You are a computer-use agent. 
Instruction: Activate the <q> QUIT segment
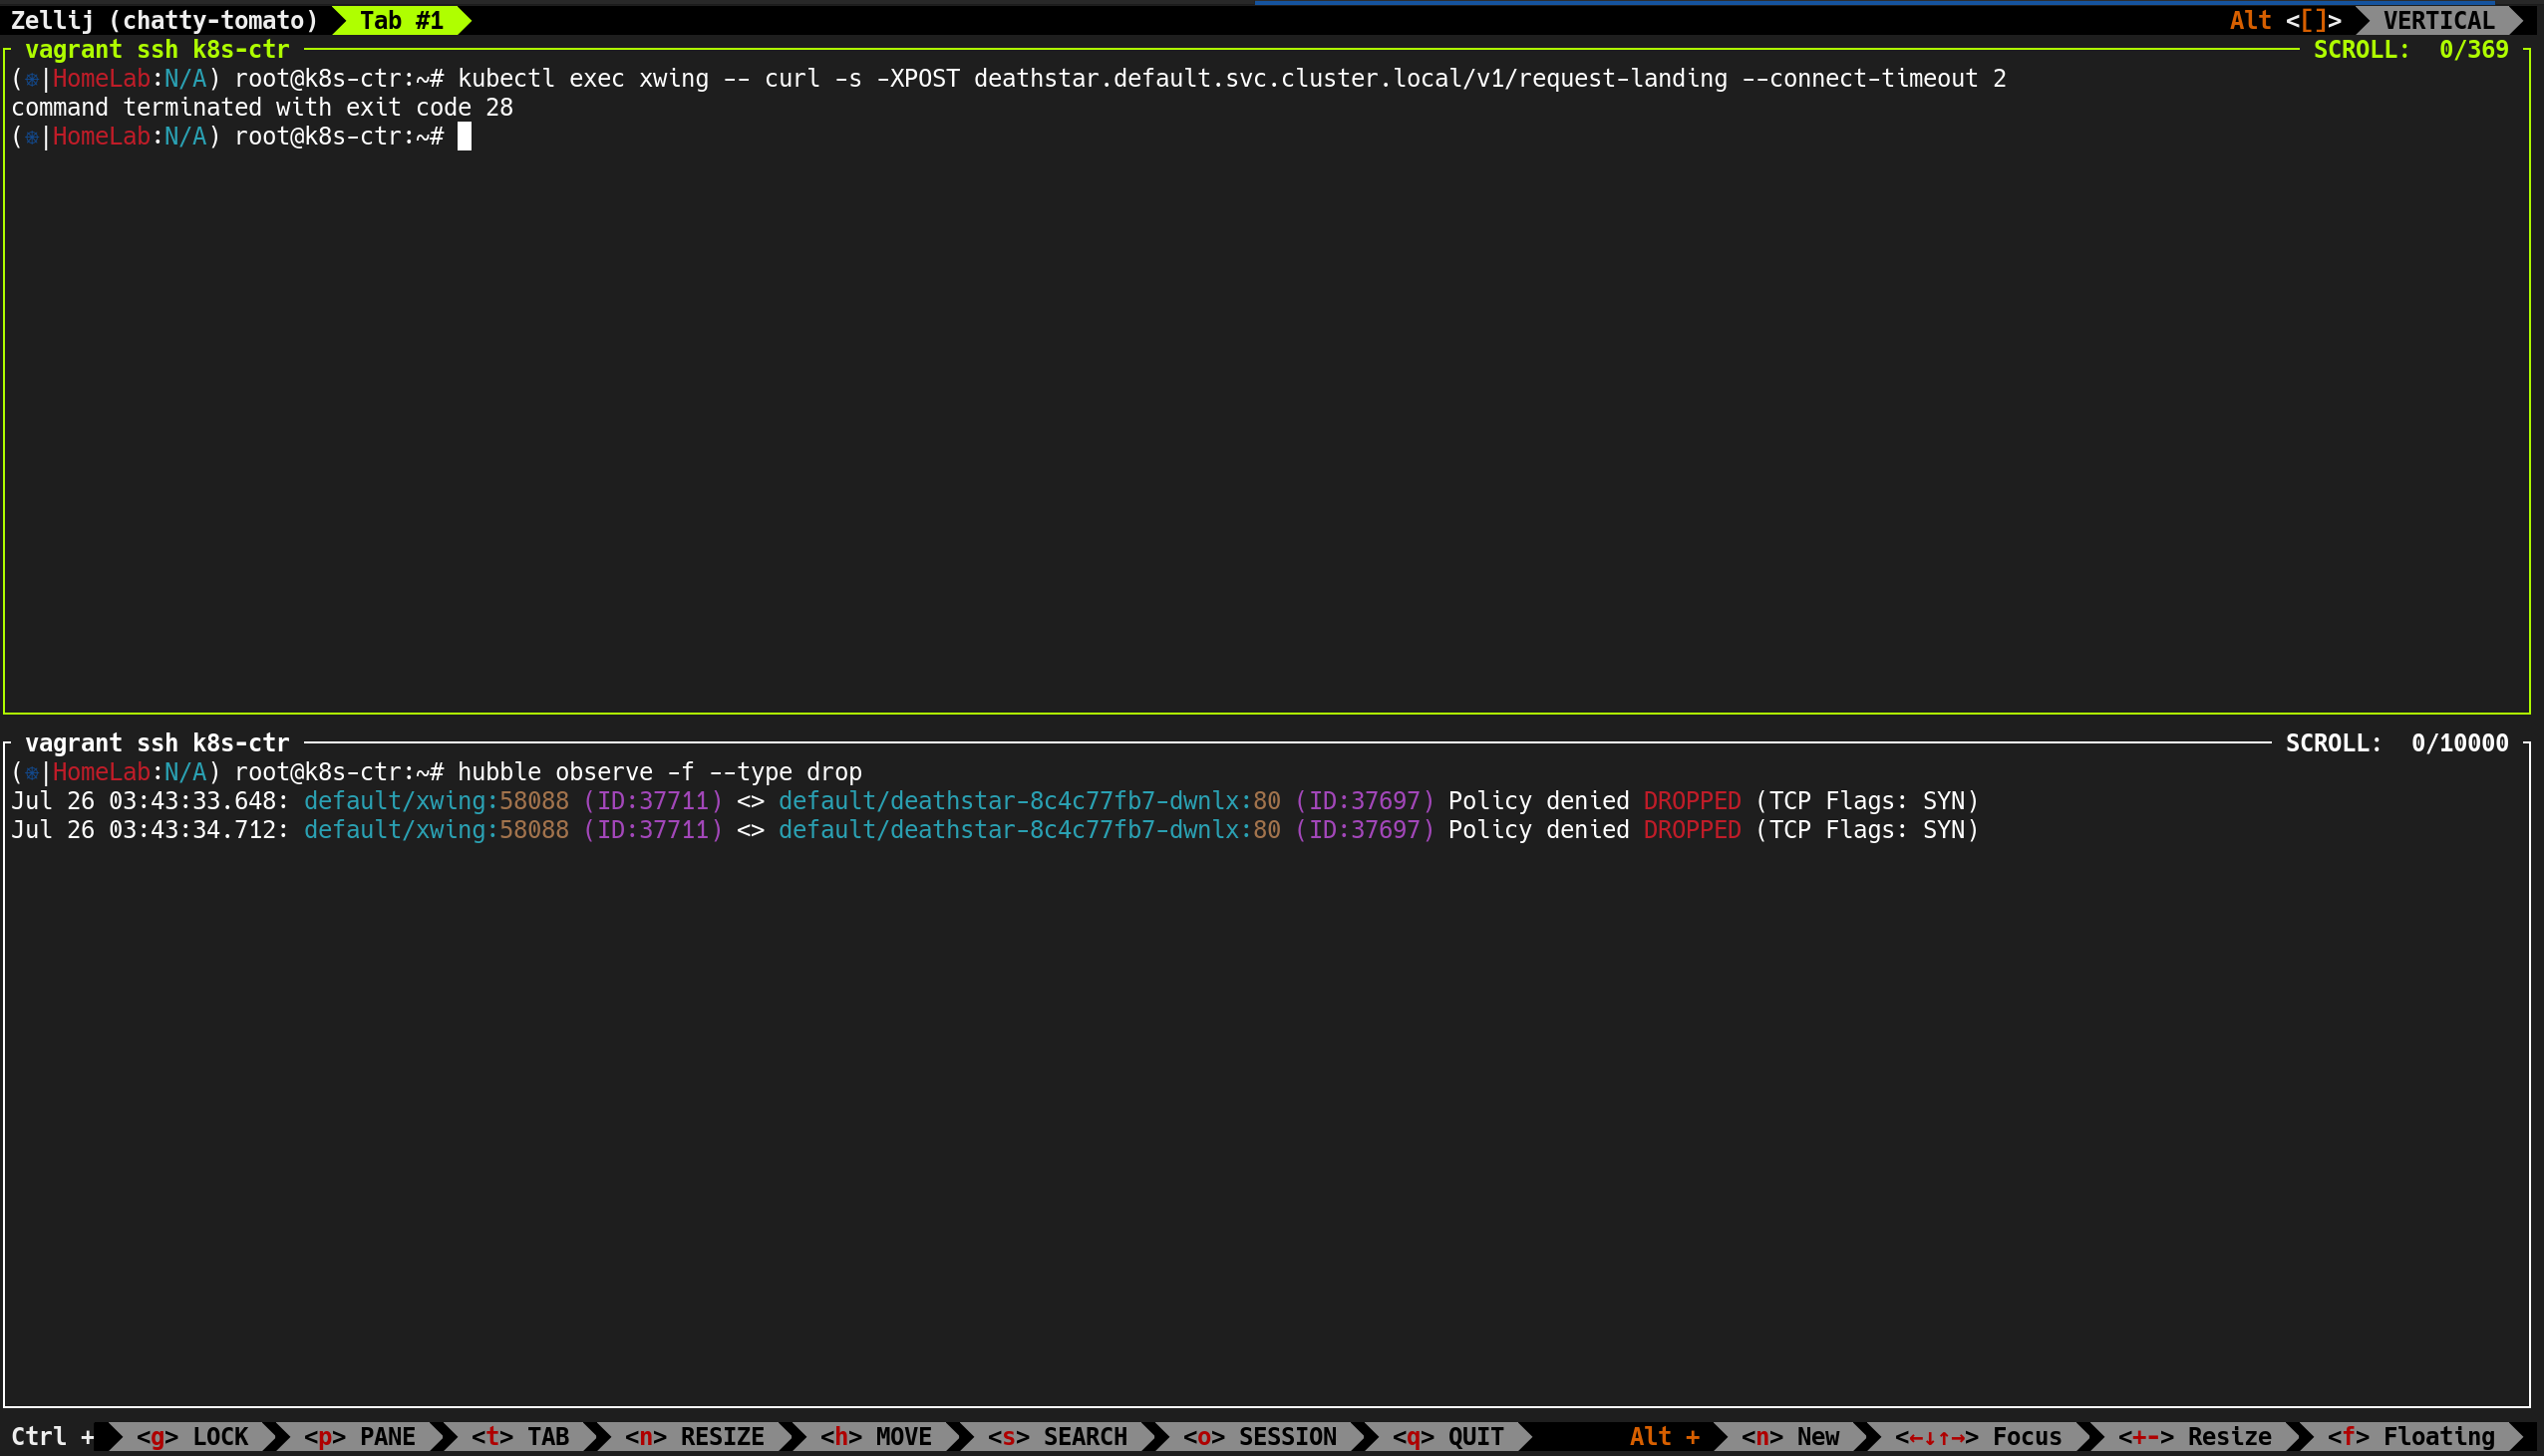click(1448, 1436)
